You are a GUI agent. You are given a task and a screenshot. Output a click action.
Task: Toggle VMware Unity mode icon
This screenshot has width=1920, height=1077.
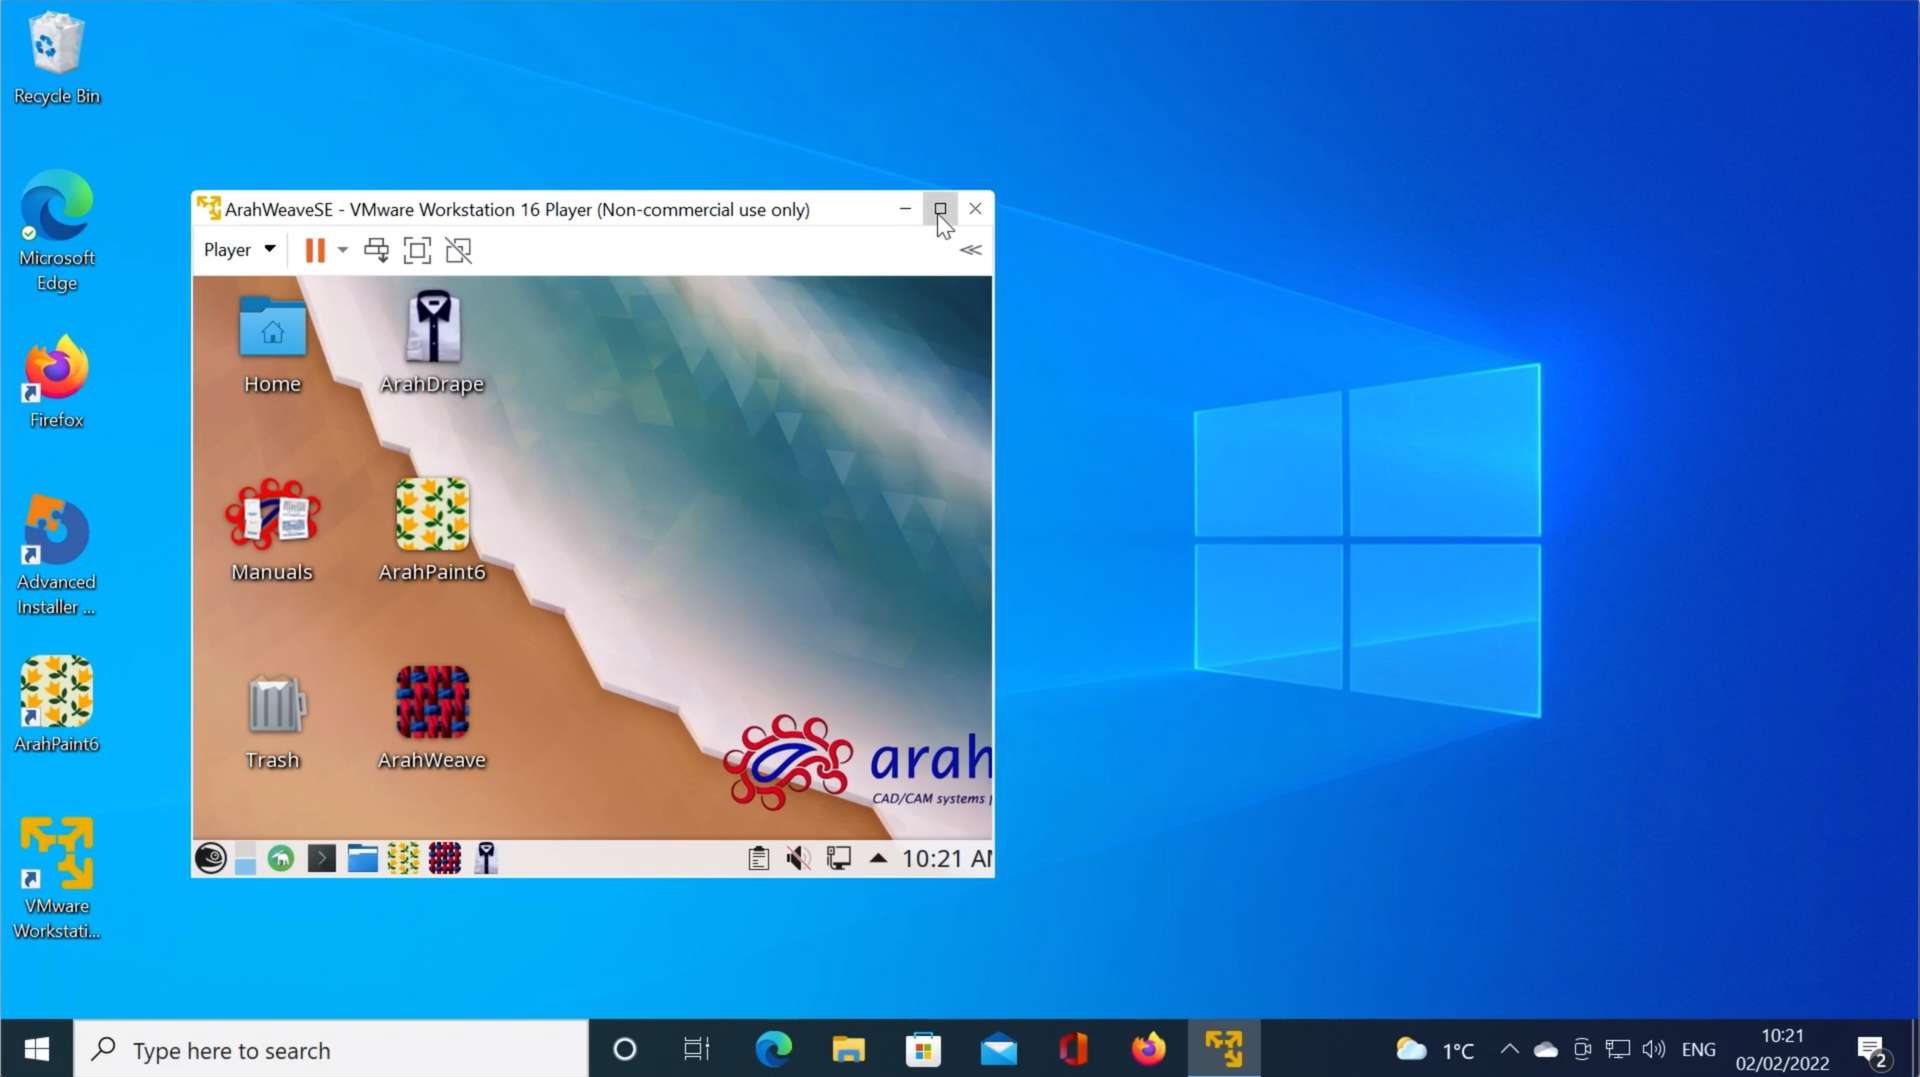coord(458,250)
